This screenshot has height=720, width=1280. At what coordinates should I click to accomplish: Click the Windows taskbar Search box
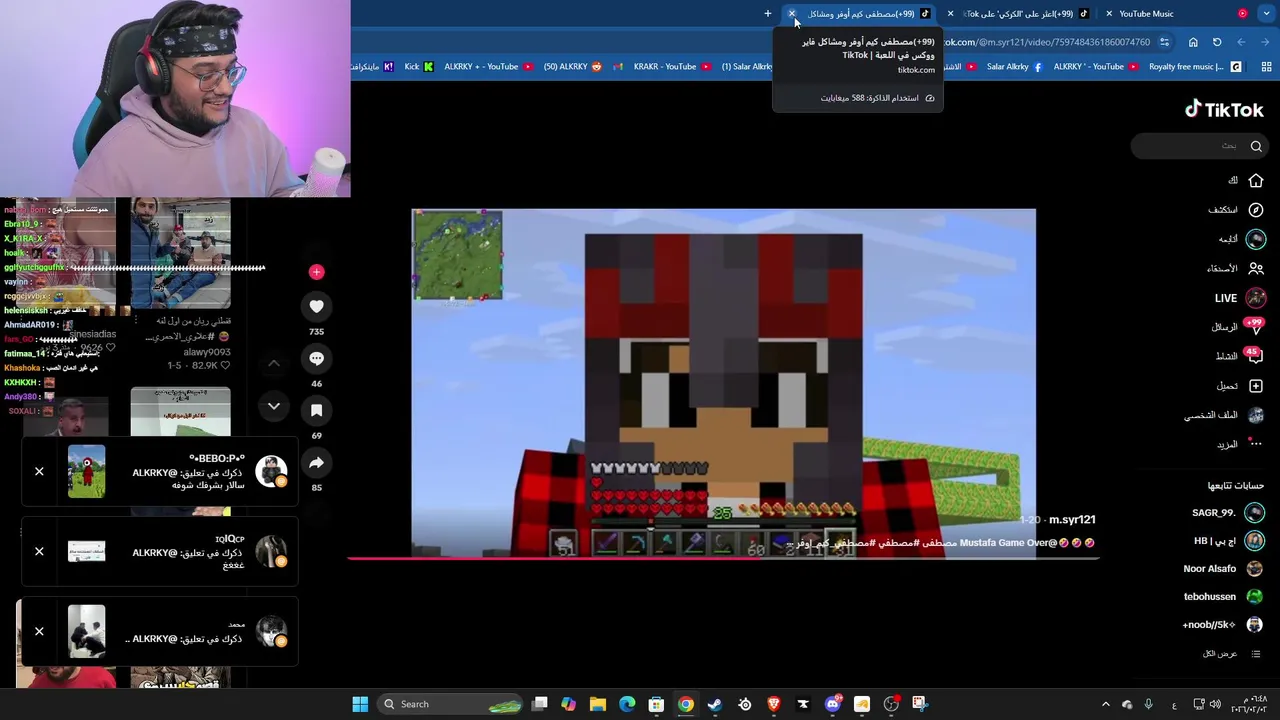[452, 704]
